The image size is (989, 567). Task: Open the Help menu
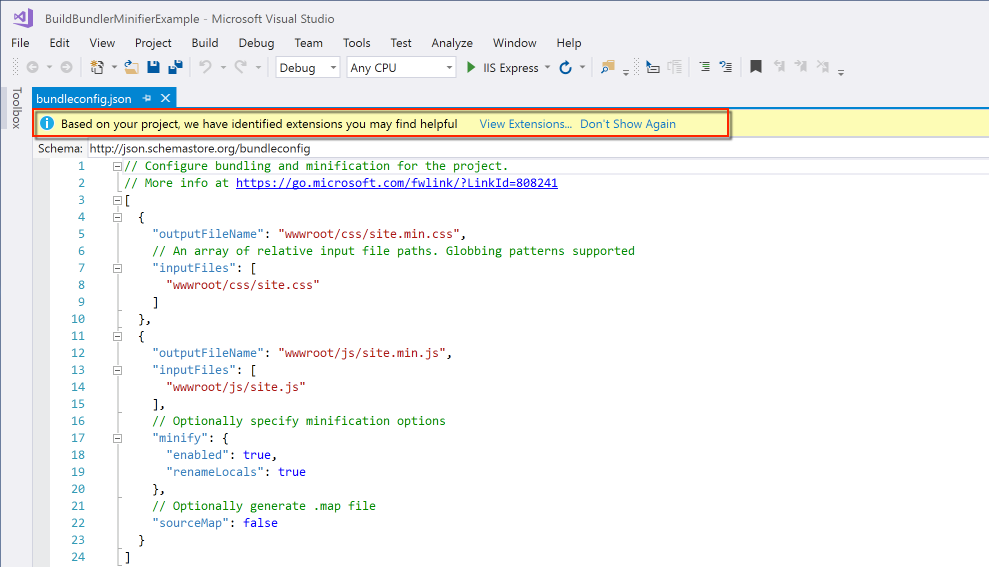pyautogui.click(x=568, y=43)
